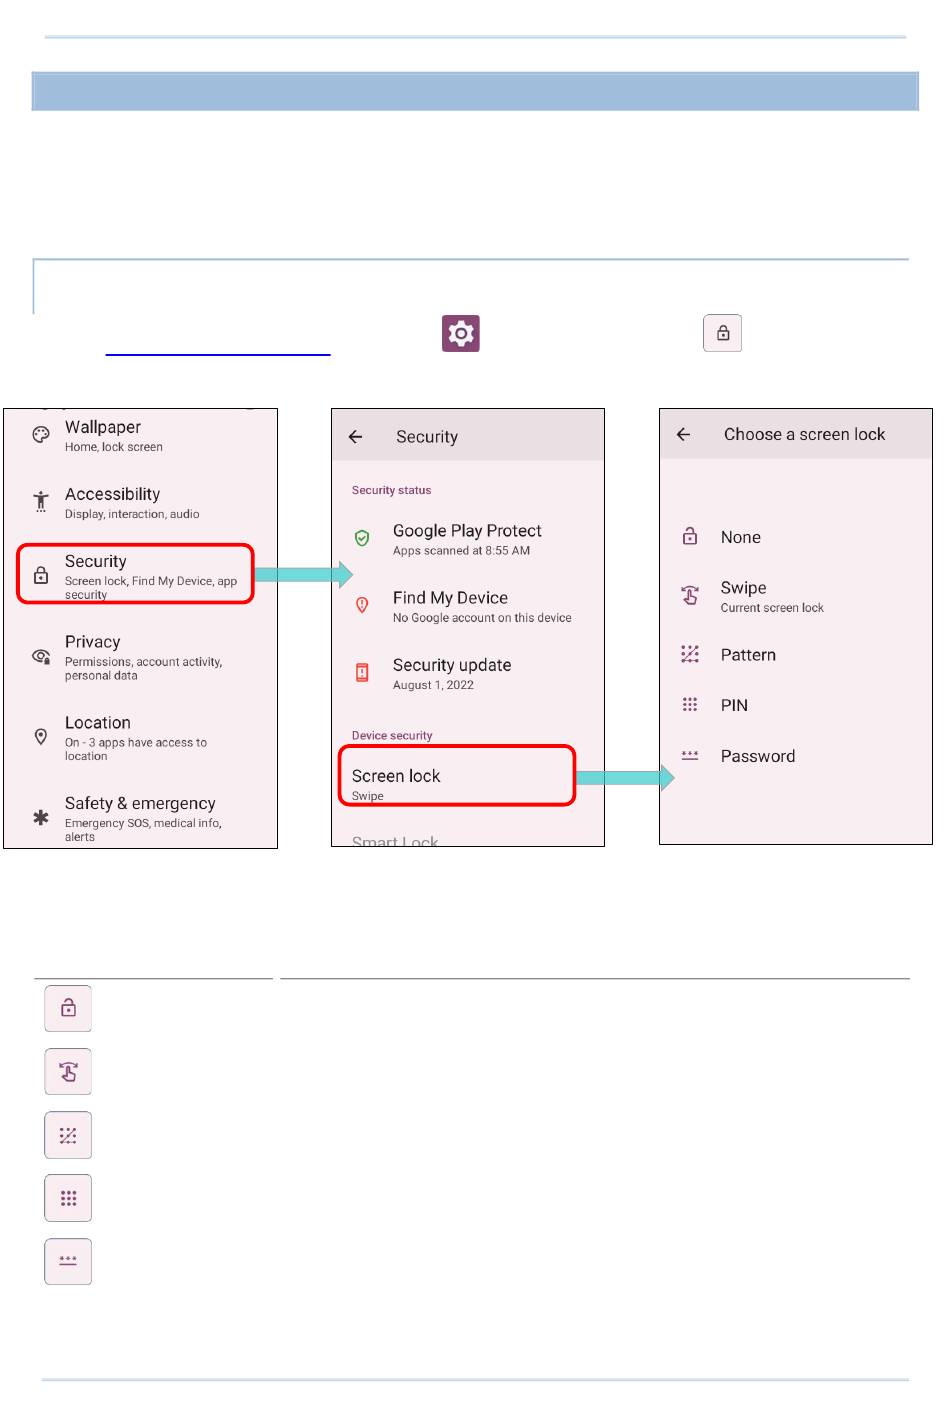Image resolution: width=950 pixels, height=1419 pixels.
Task: Select None as screen lock
Action: pos(741,538)
